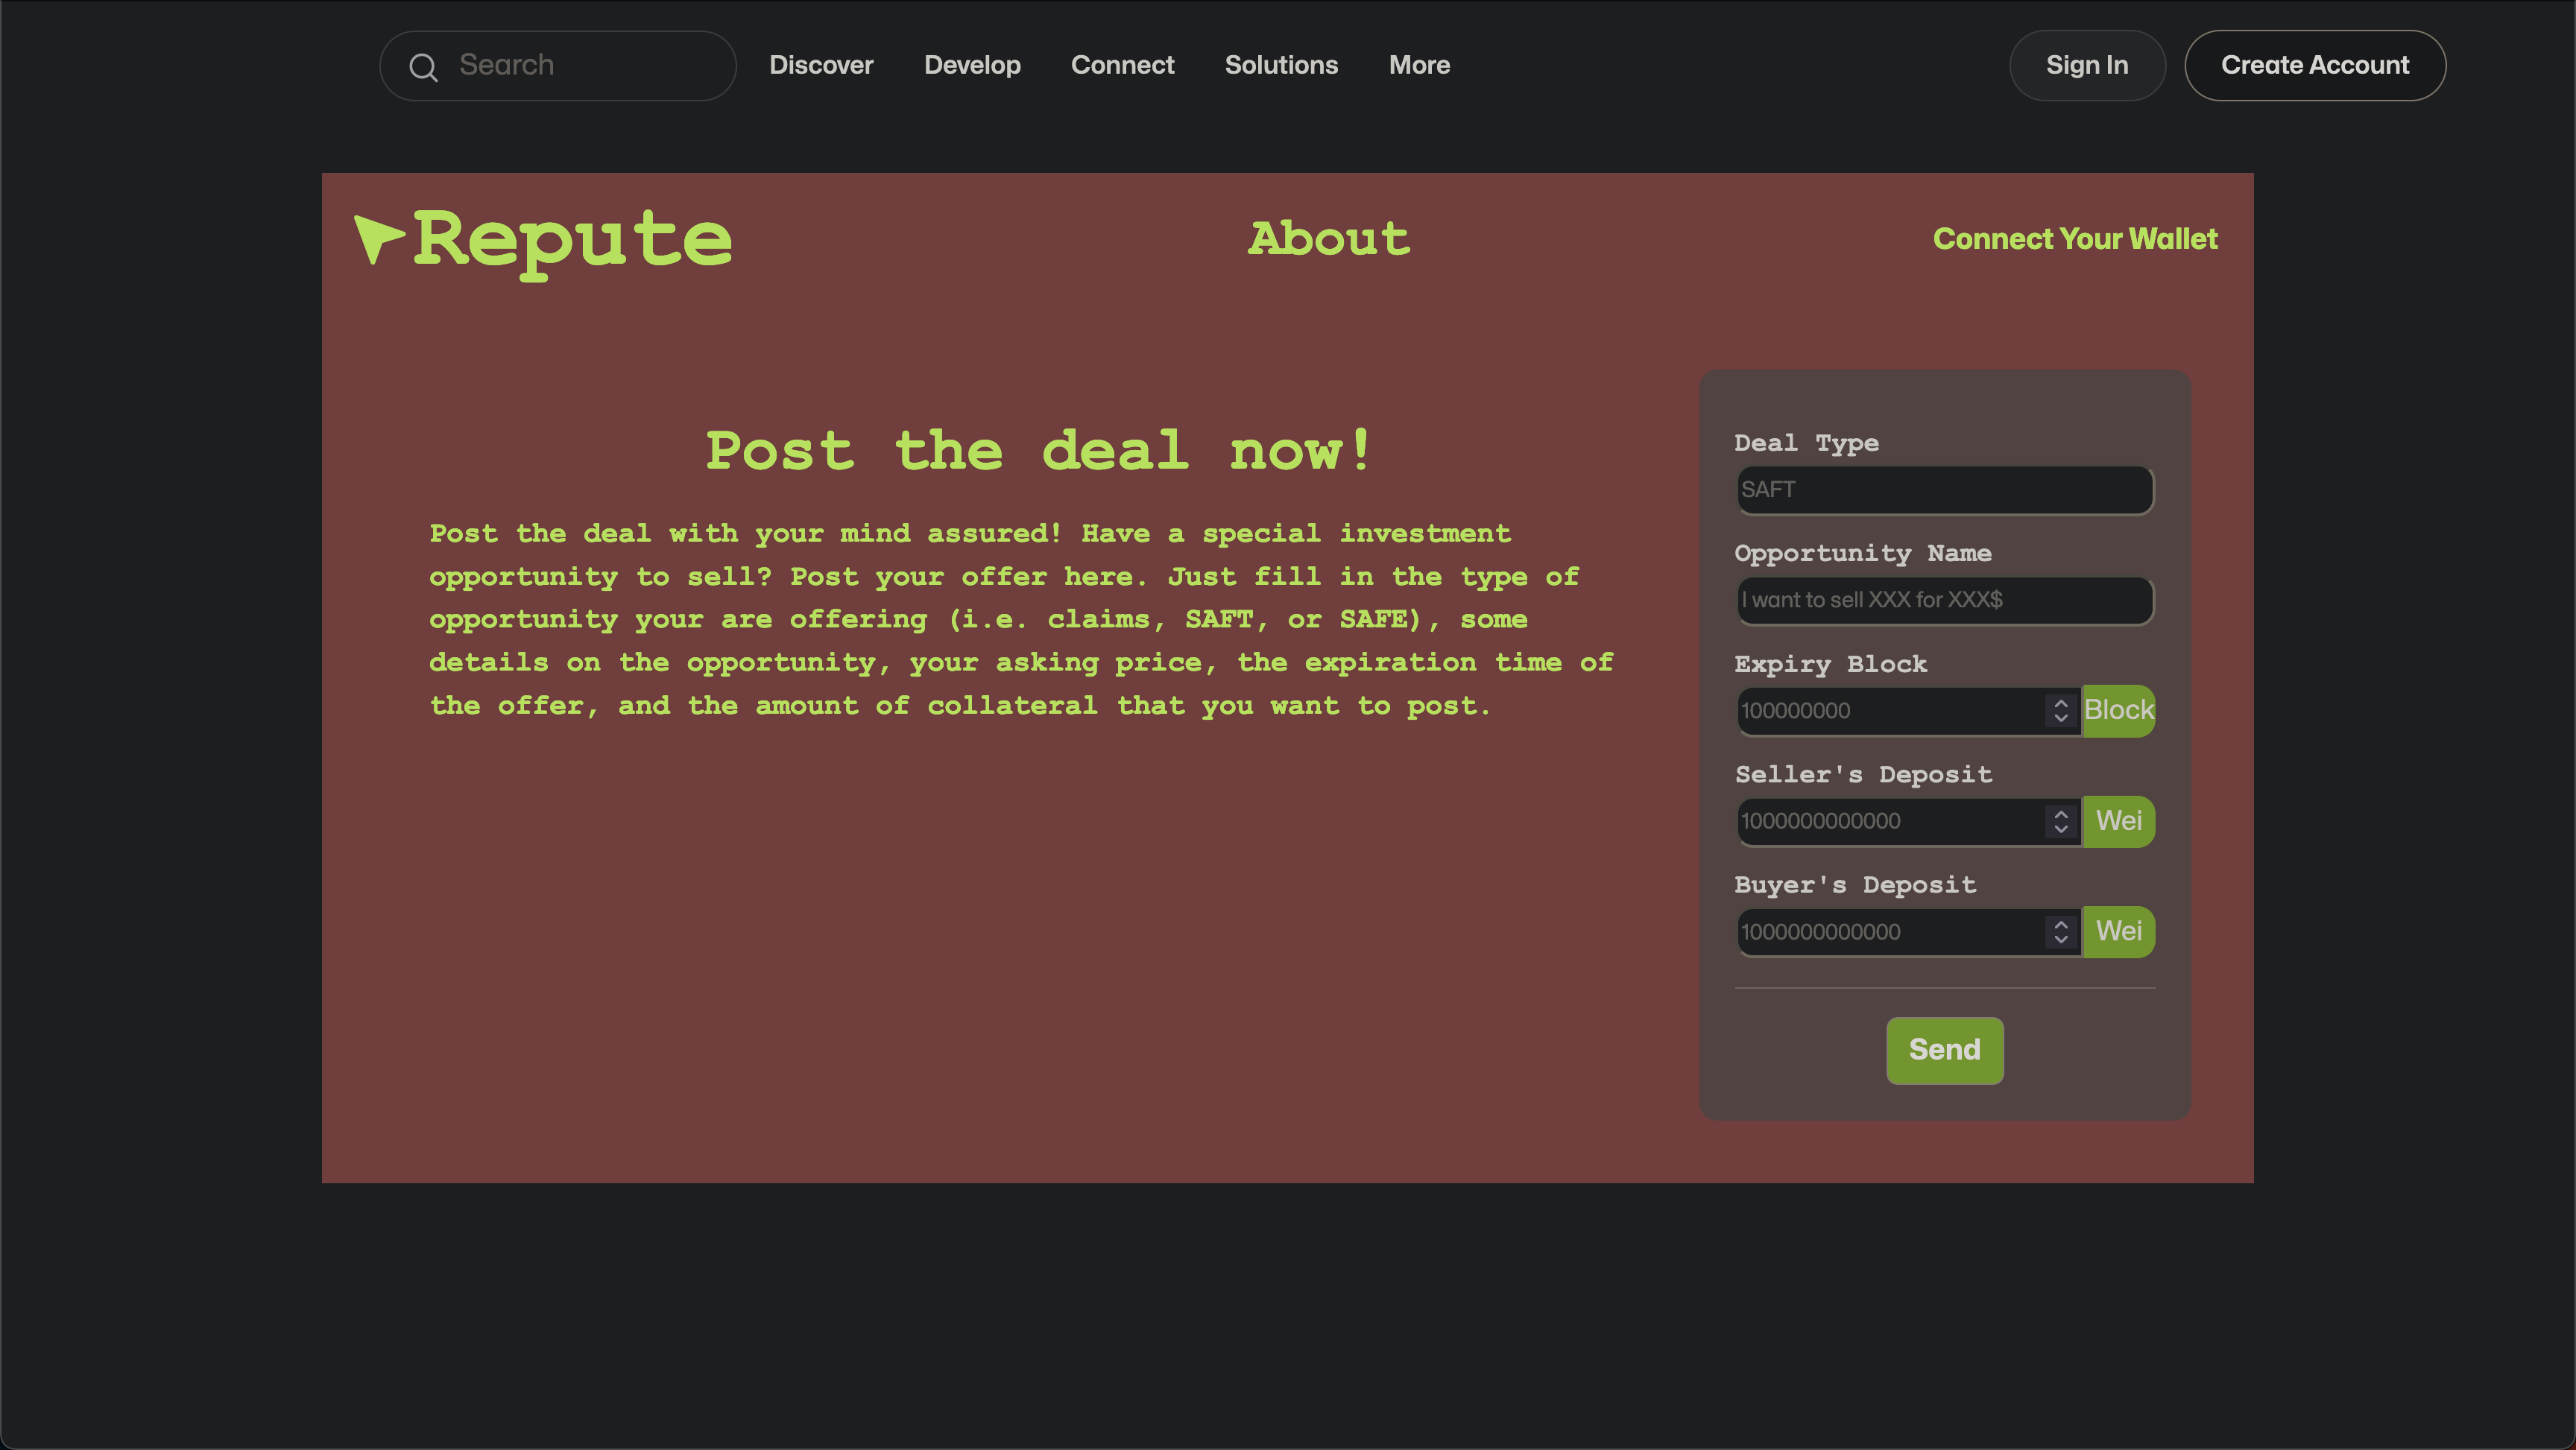Click the Sign In button
The width and height of the screenshot is (2576, 1450).
point(2087,65)
